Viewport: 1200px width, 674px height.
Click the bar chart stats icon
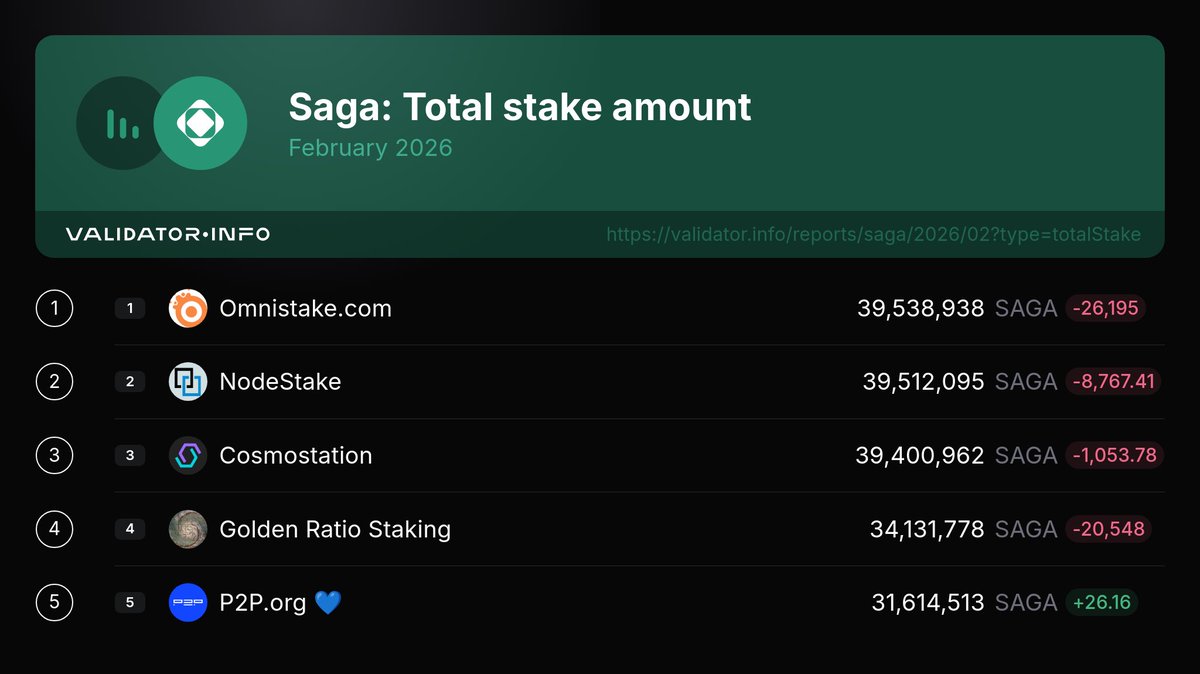(122, 123)
